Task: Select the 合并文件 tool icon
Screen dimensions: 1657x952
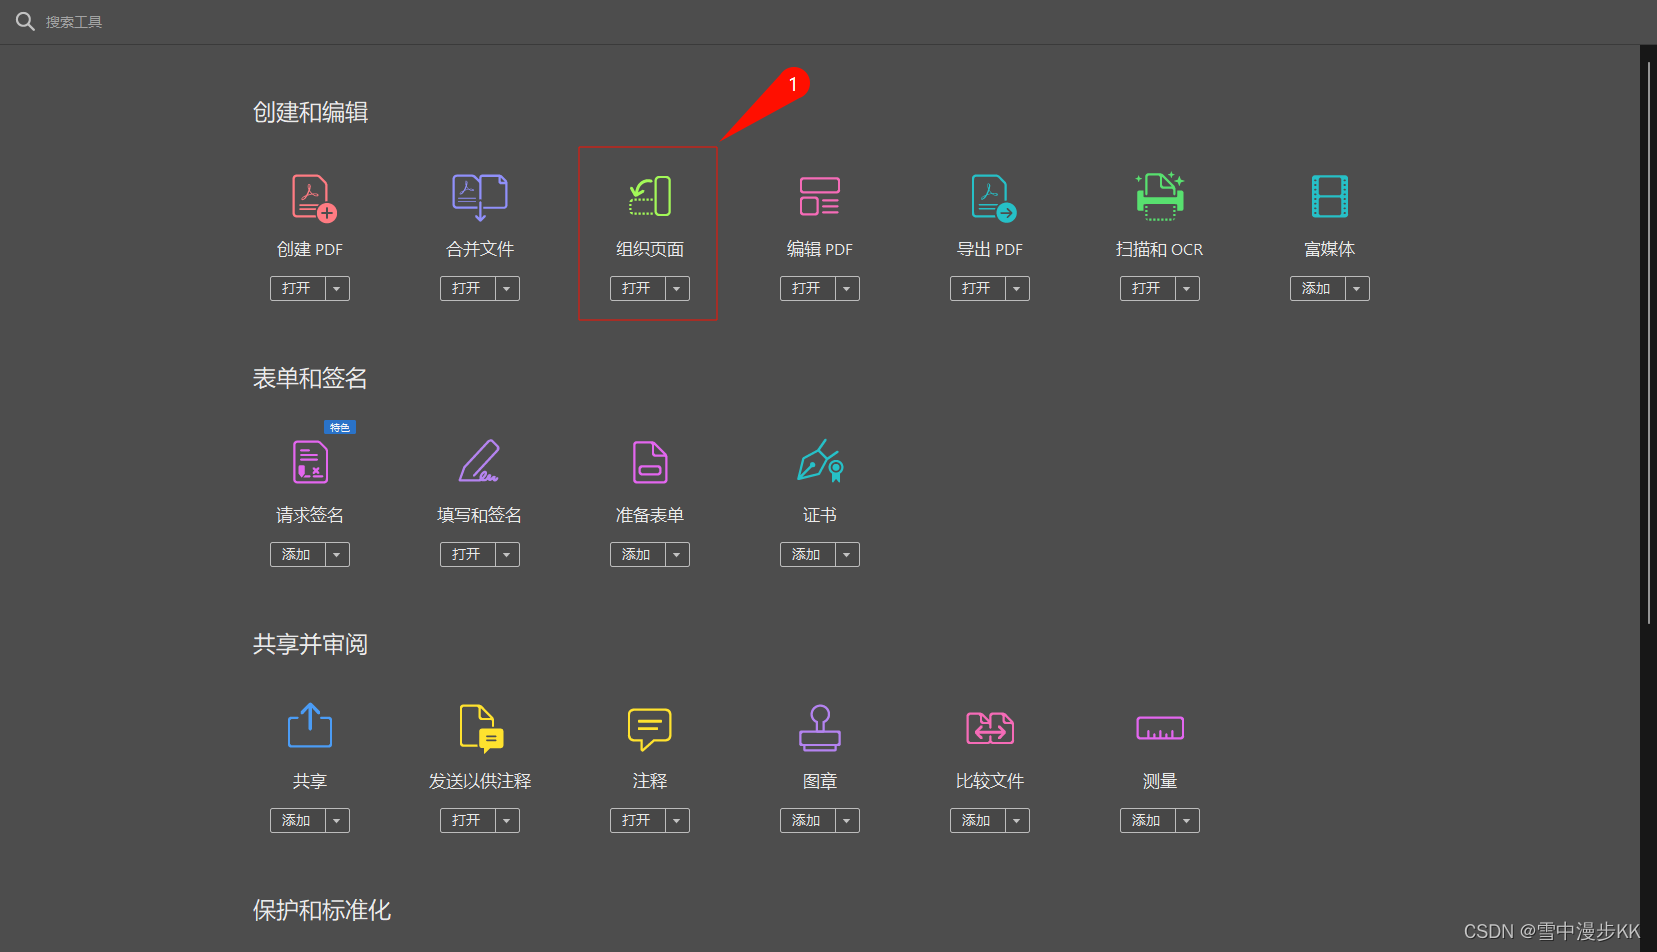Action: click(x=480, y=197)
